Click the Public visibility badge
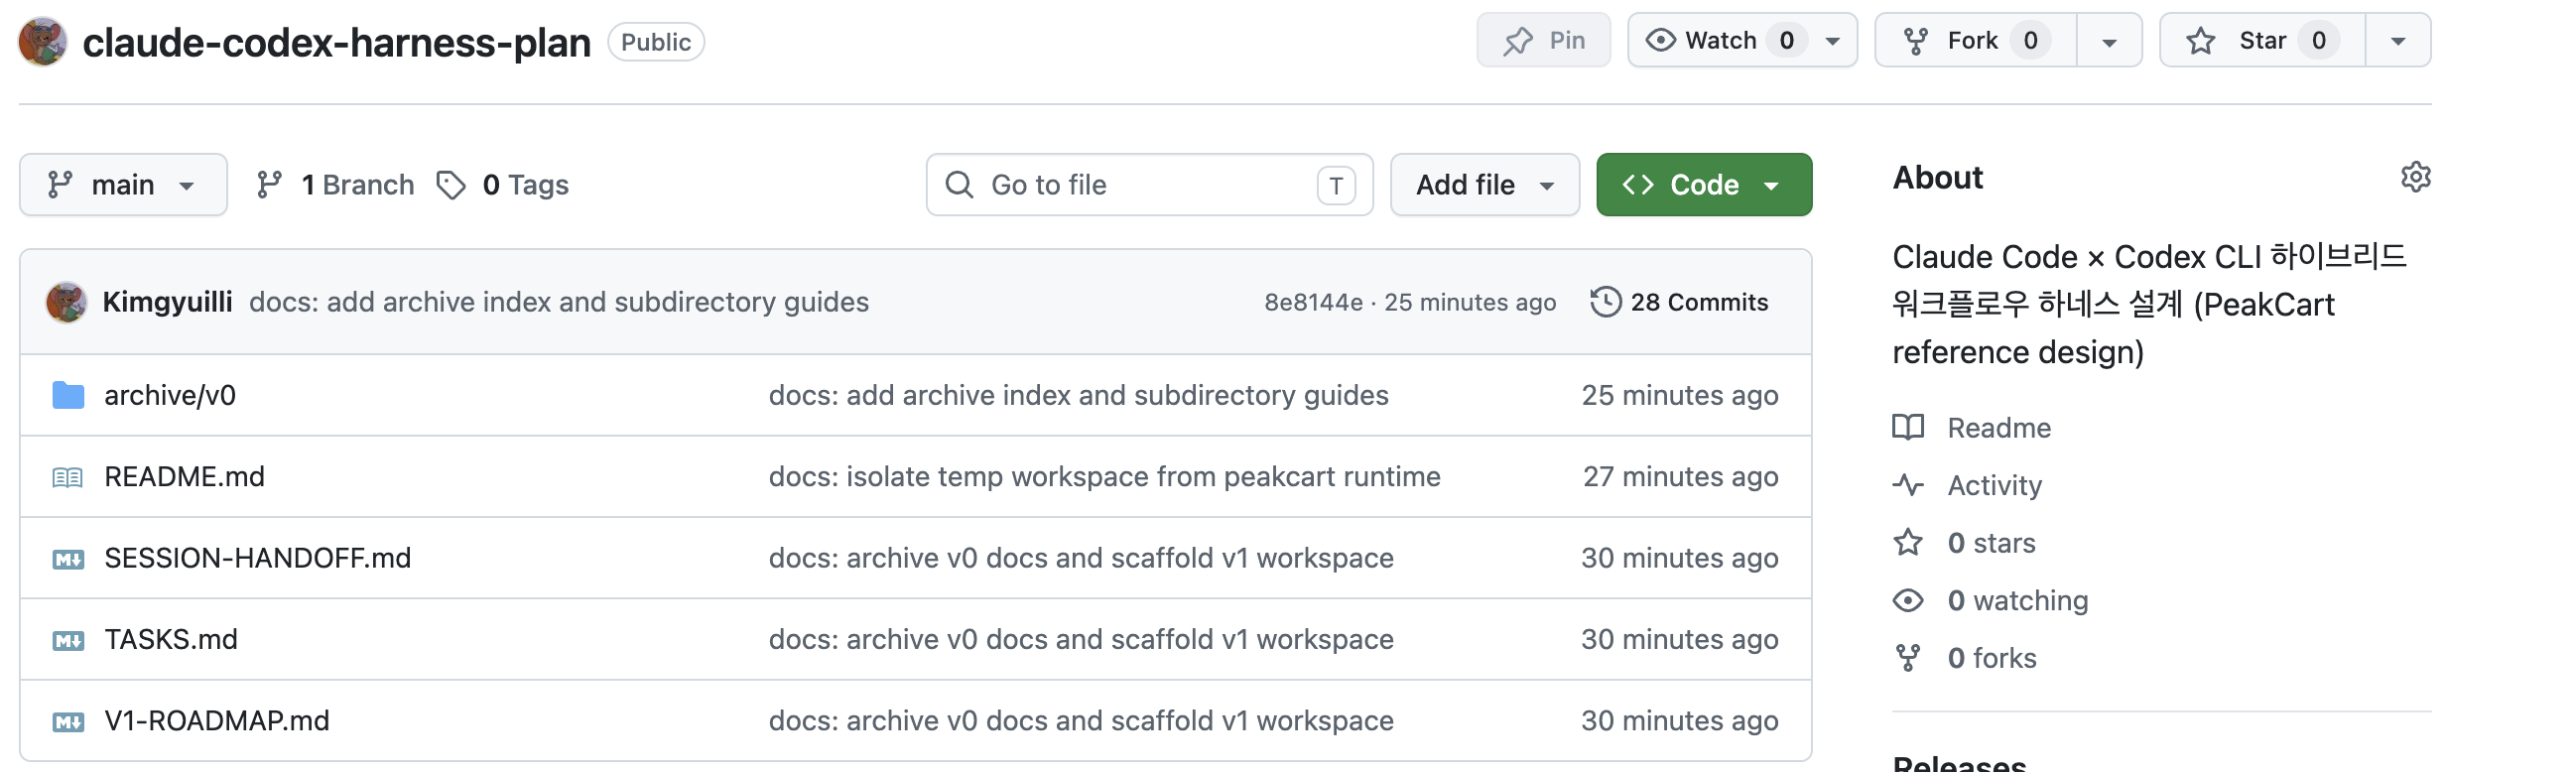This screenshot has height=772, width=2576. [656, 42]
